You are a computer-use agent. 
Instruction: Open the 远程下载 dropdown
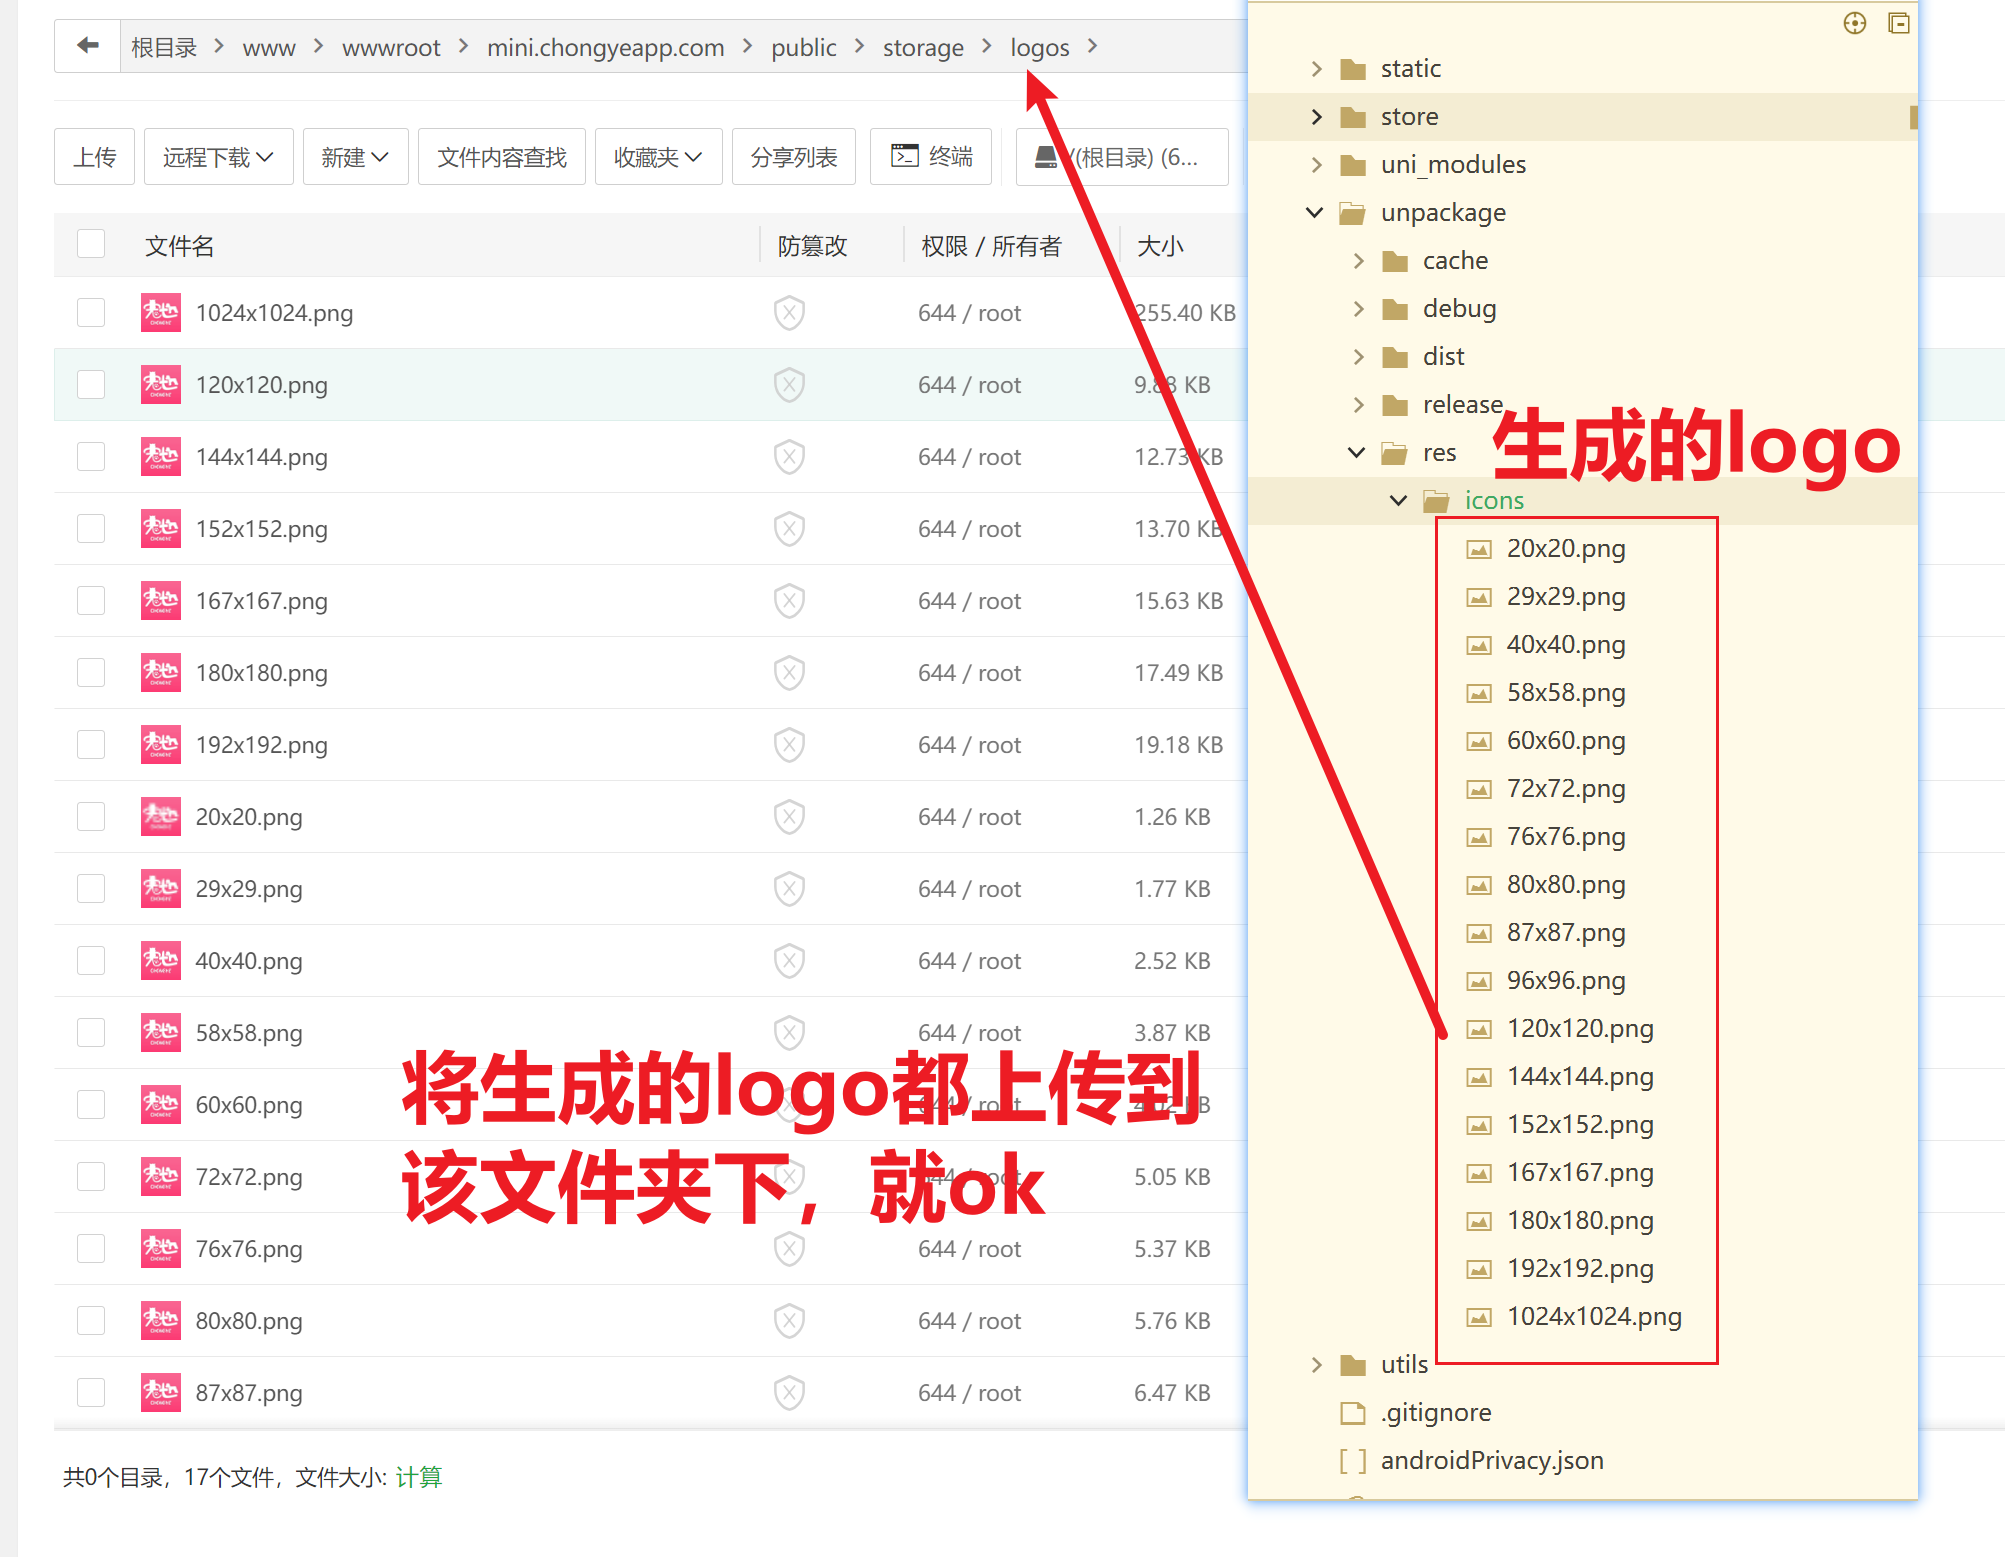tap(218, 157)
